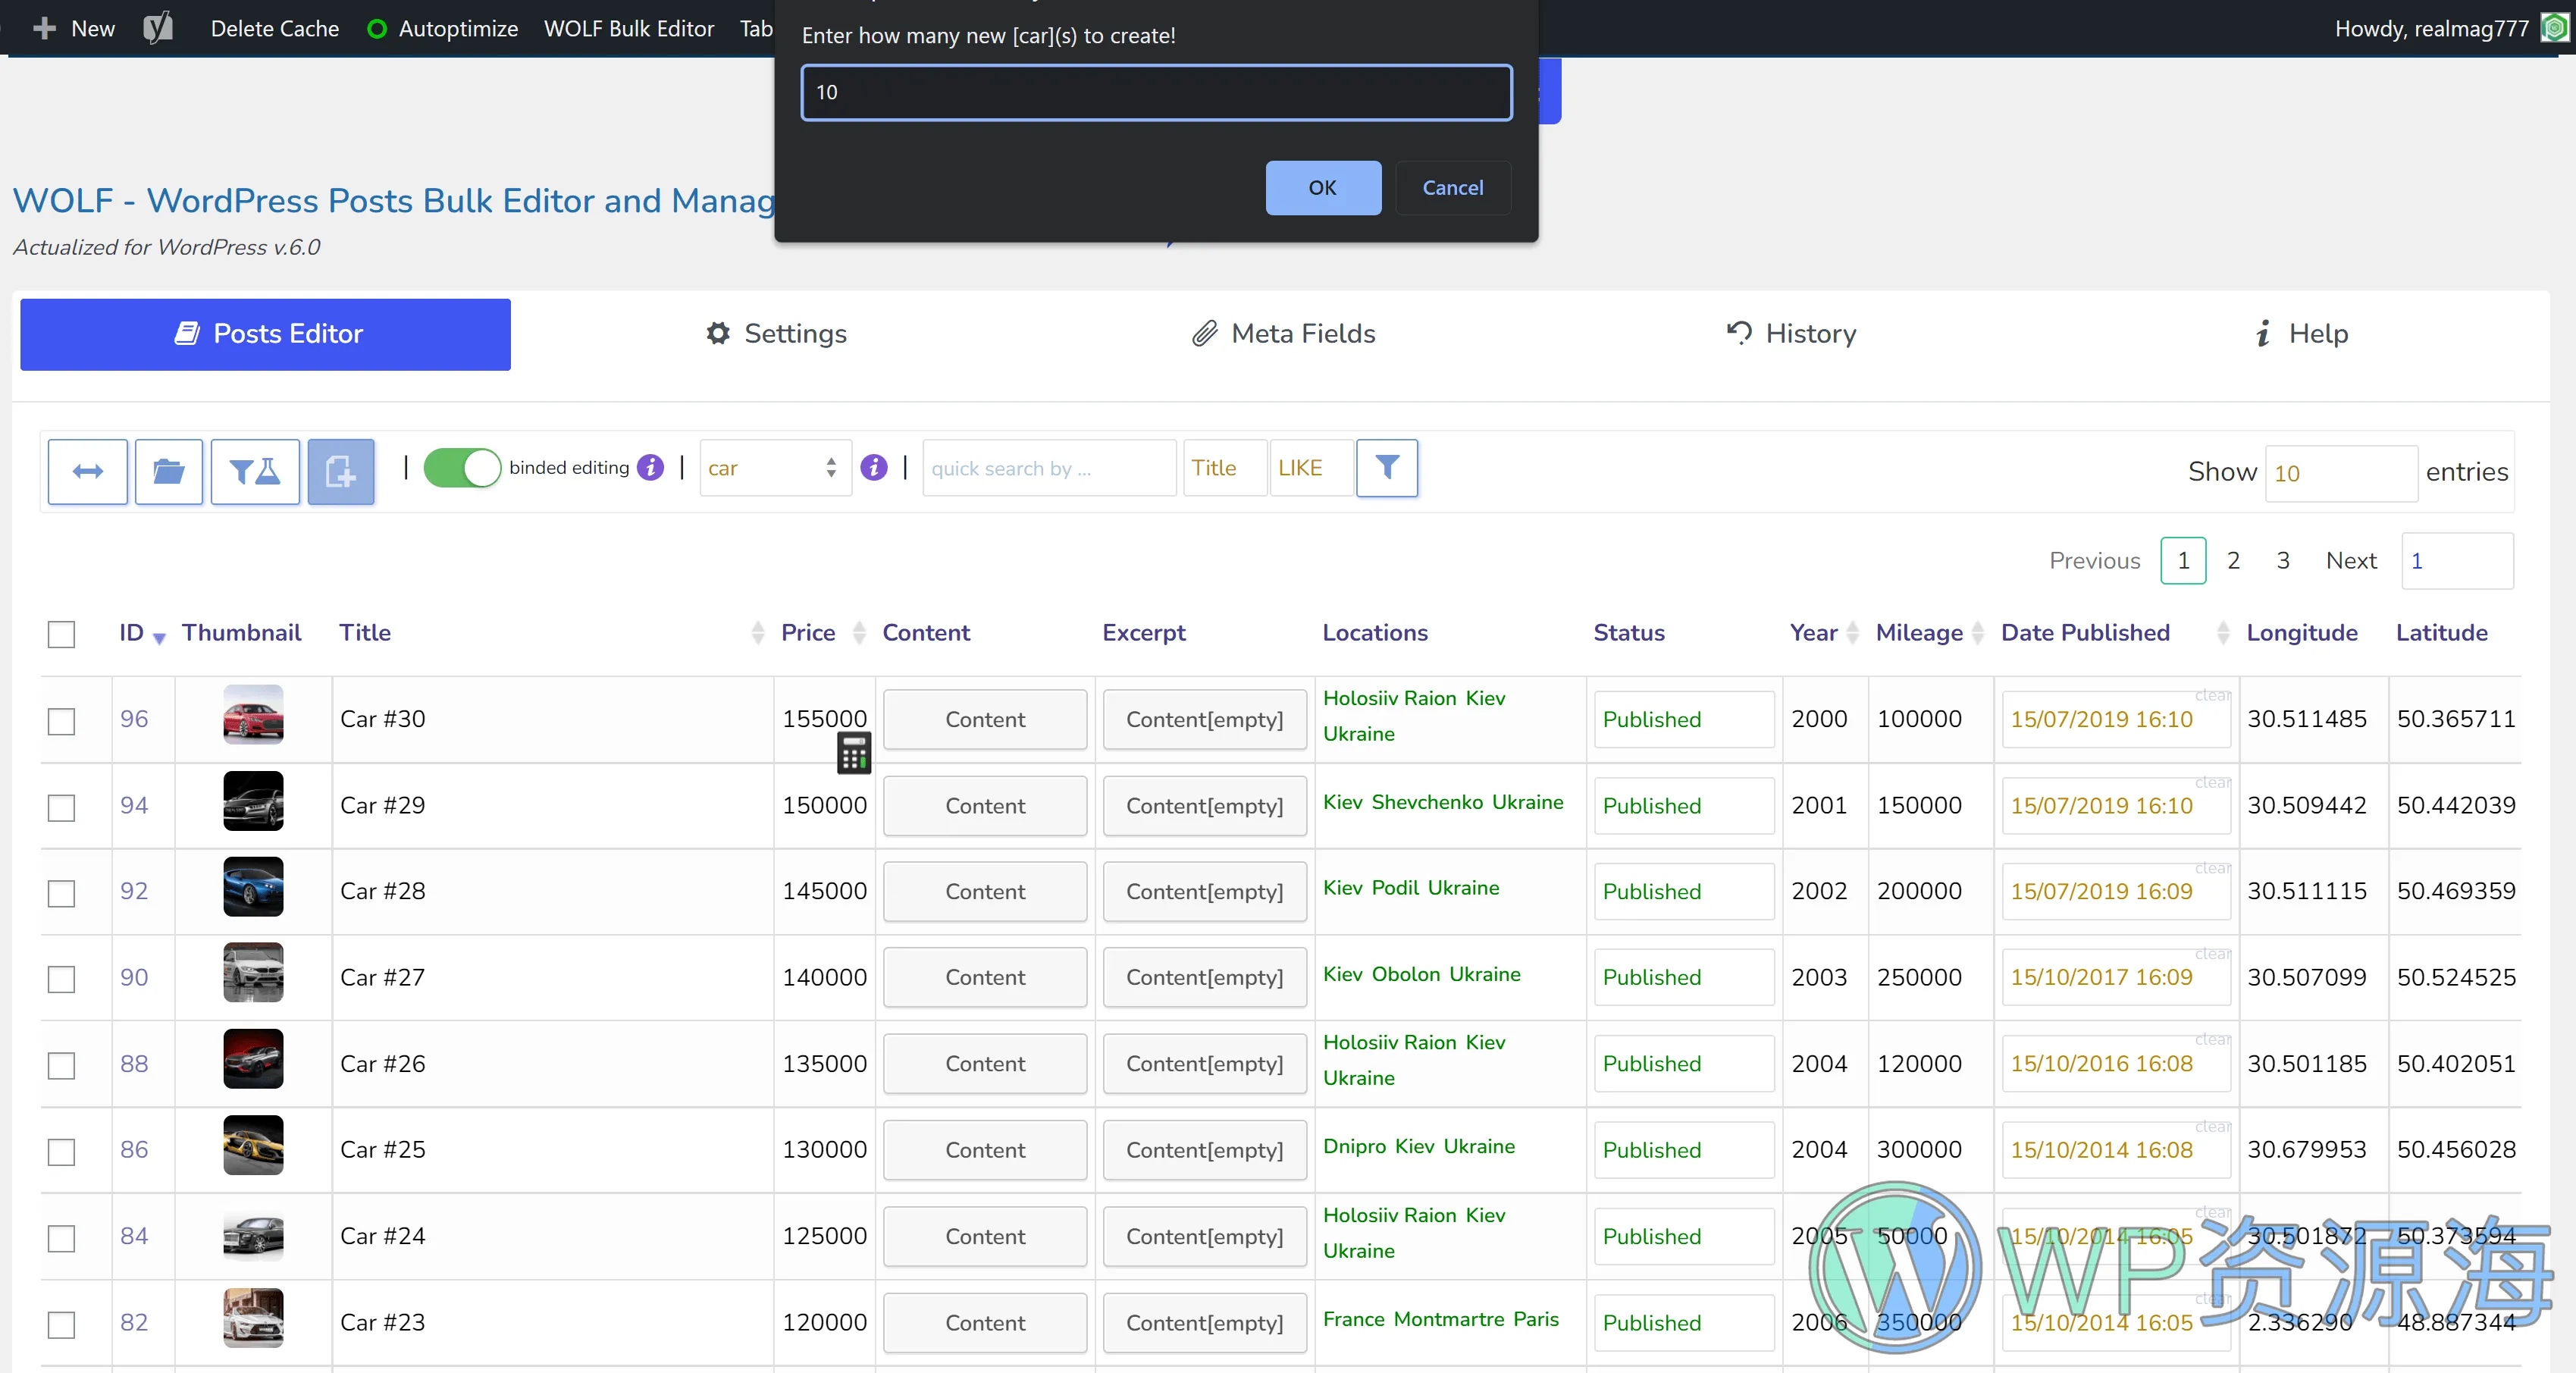2576x1373 pixels.
Task: Click Cancel to dismiss the dialog
Action: 1452,187
